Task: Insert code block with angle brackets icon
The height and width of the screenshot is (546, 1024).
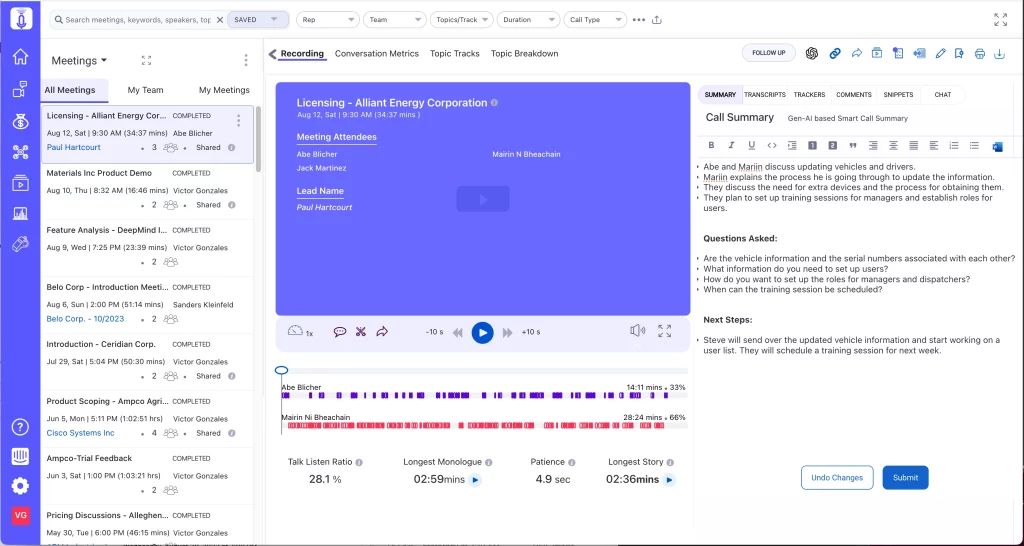Action: tap(772, 146)
